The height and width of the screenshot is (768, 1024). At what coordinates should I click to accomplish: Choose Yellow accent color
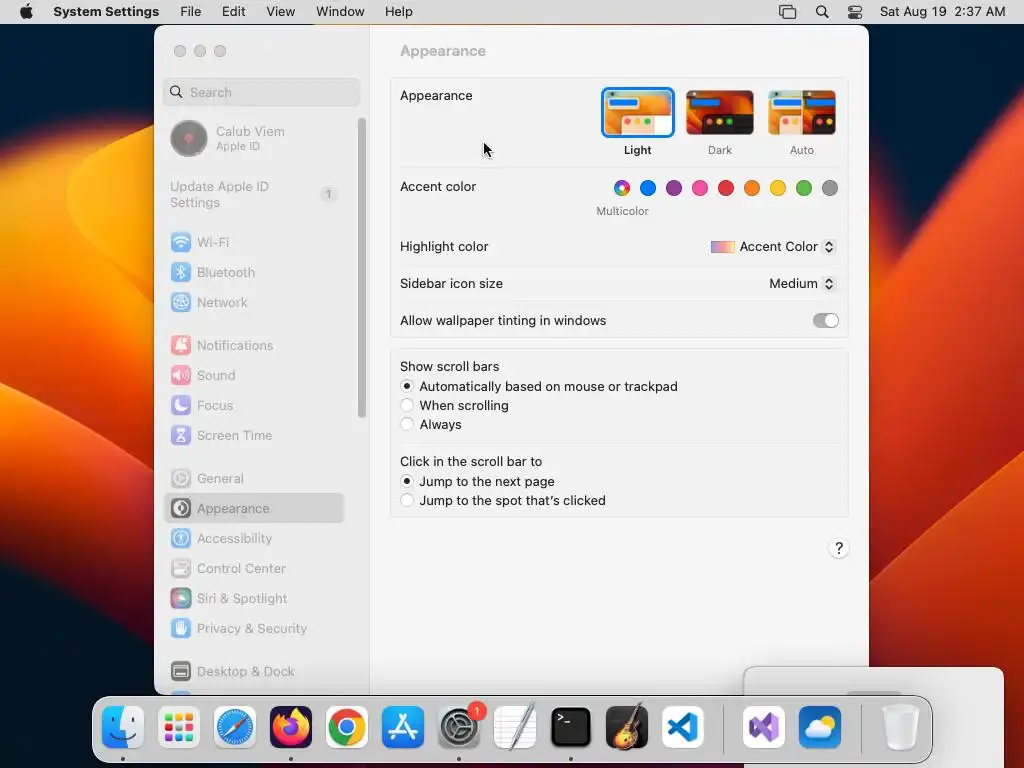click(778, 188)
